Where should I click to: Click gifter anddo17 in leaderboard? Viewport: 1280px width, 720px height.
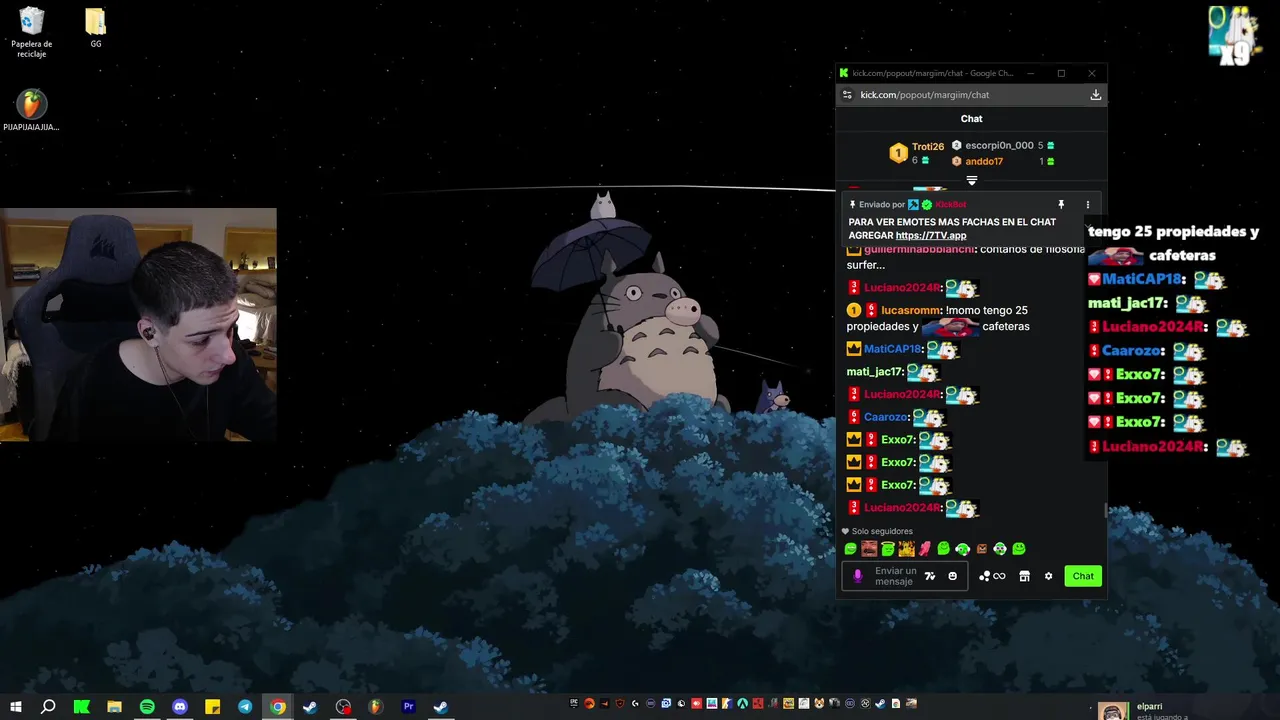[984, 161]
